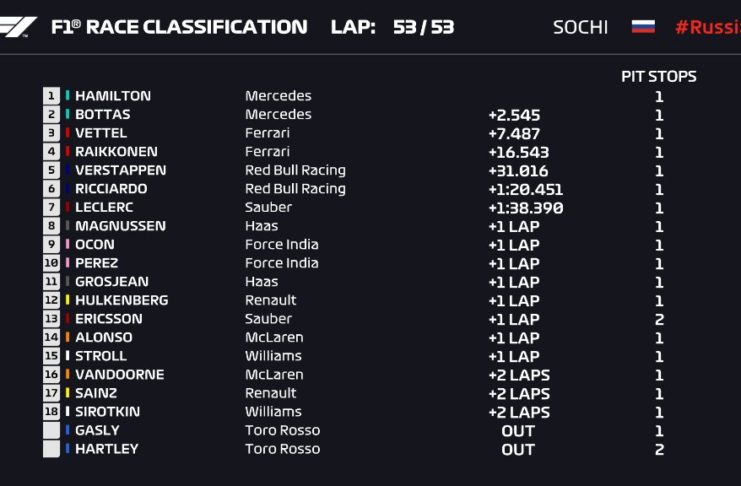The image size is (741, 486).
Task: Click the #Russia hashtag text
Action: click(x=707, y=27)
